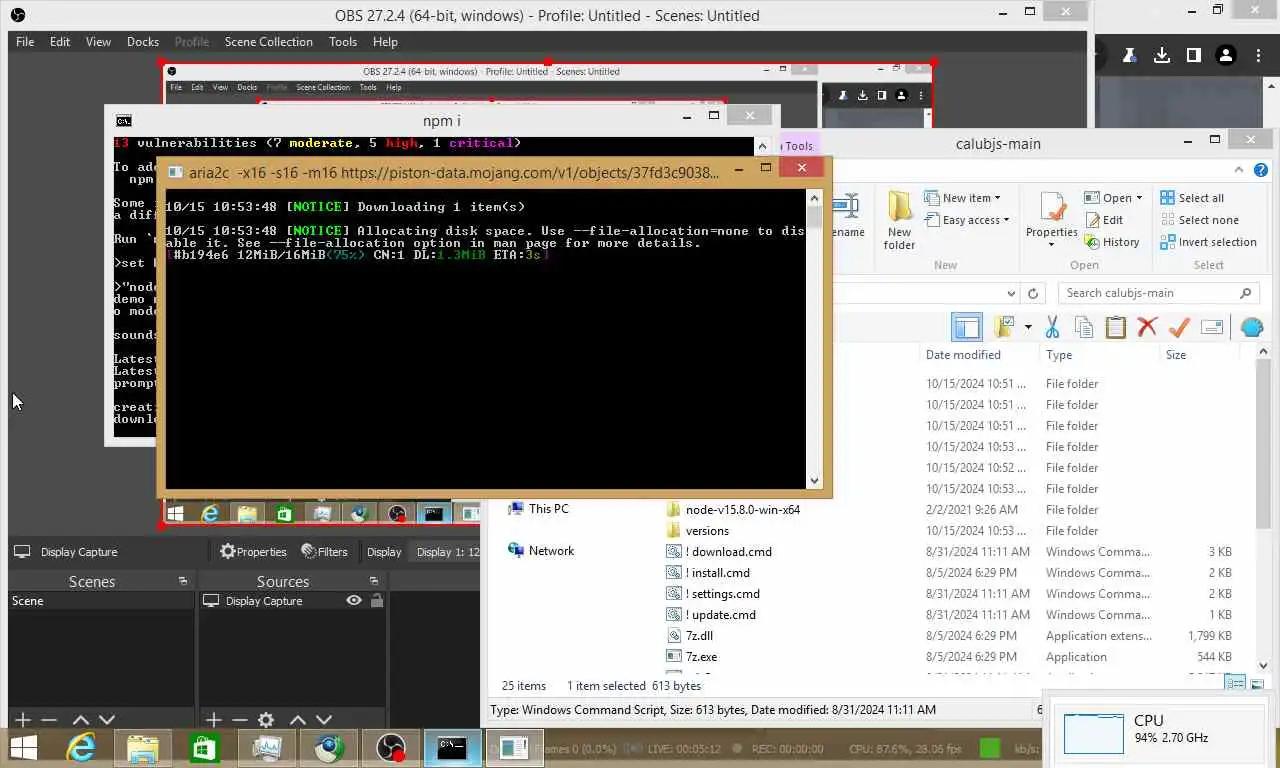This screenshot has width=1280, height=768.
Task: Sort files by Size column
Action: (1176, 355)
